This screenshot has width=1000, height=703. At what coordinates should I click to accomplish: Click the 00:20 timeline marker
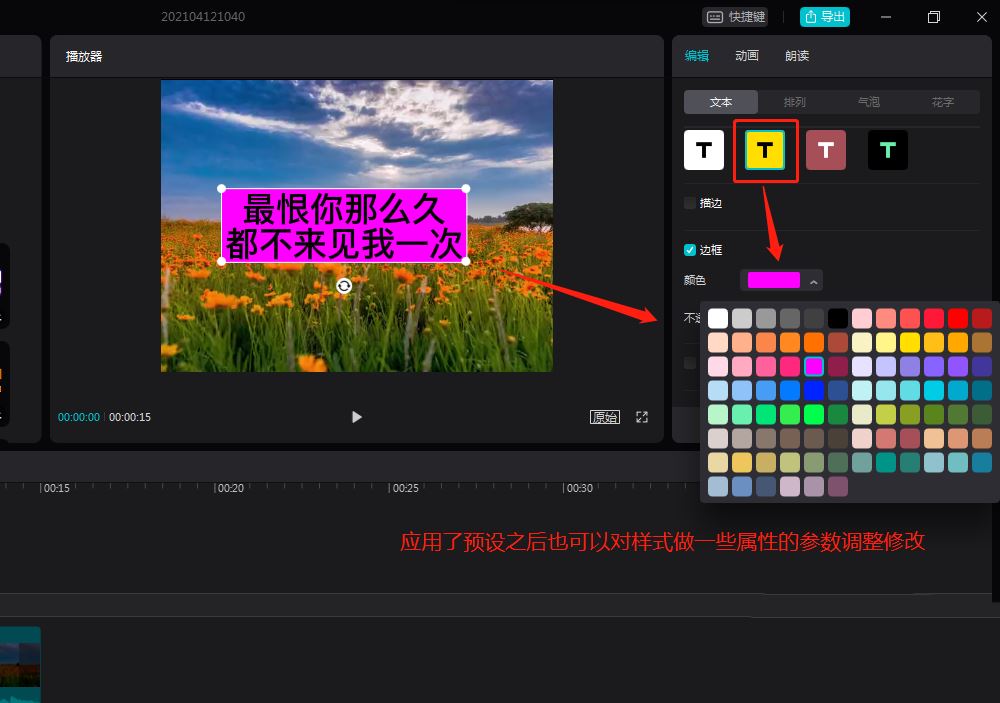[230, 488]
